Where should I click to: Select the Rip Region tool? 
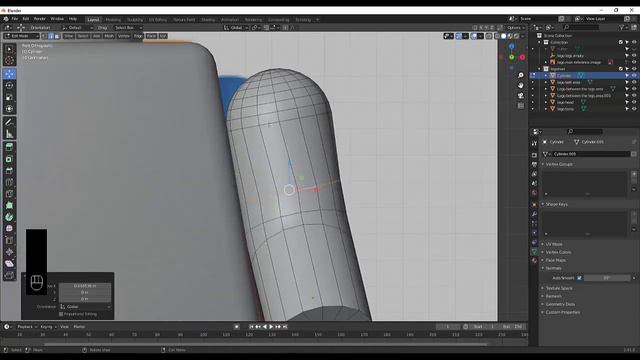(x=9, y=276)
